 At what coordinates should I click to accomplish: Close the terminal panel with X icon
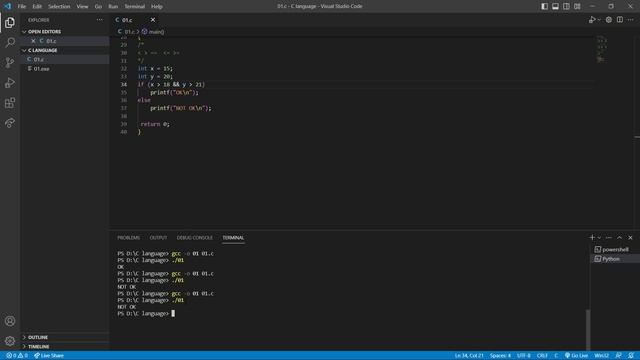coord(630,237)
